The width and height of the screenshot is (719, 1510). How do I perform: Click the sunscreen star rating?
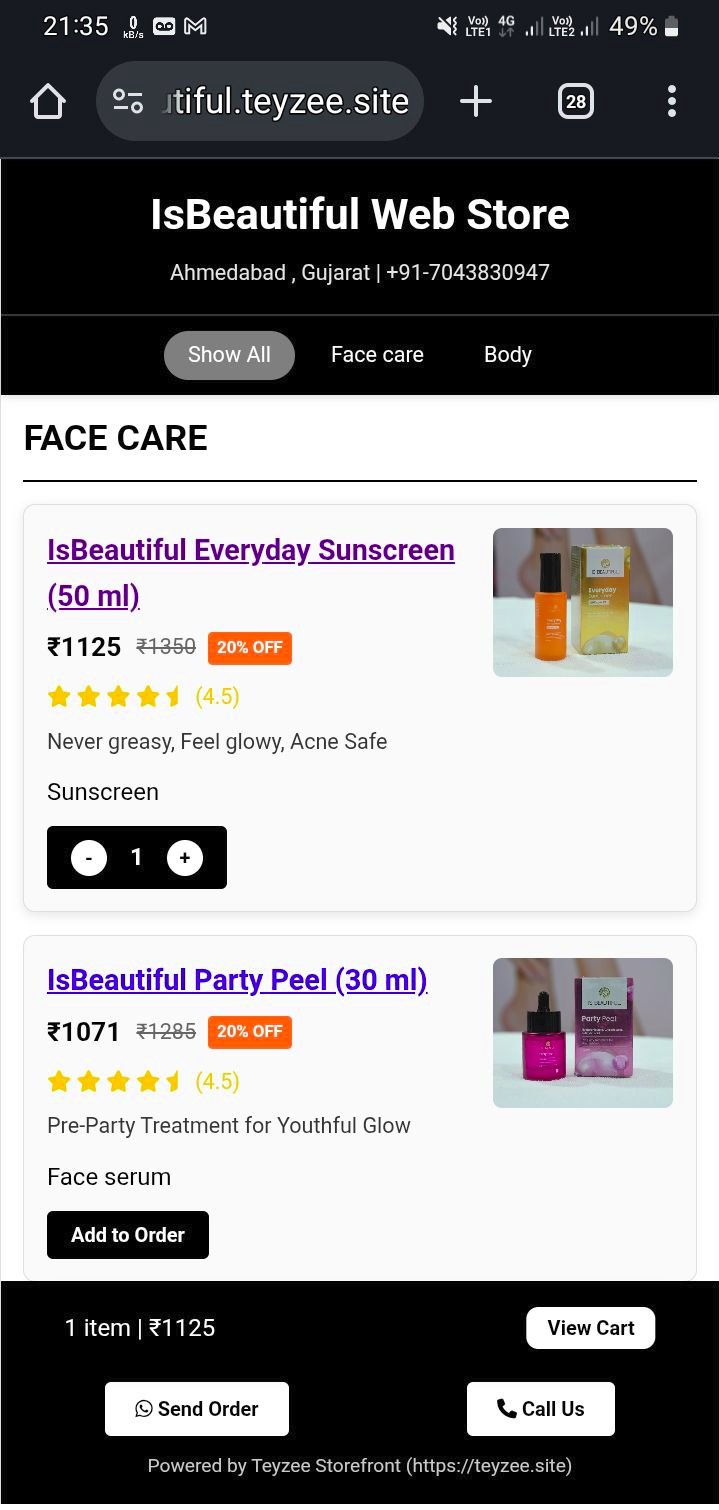pos(115,697)
